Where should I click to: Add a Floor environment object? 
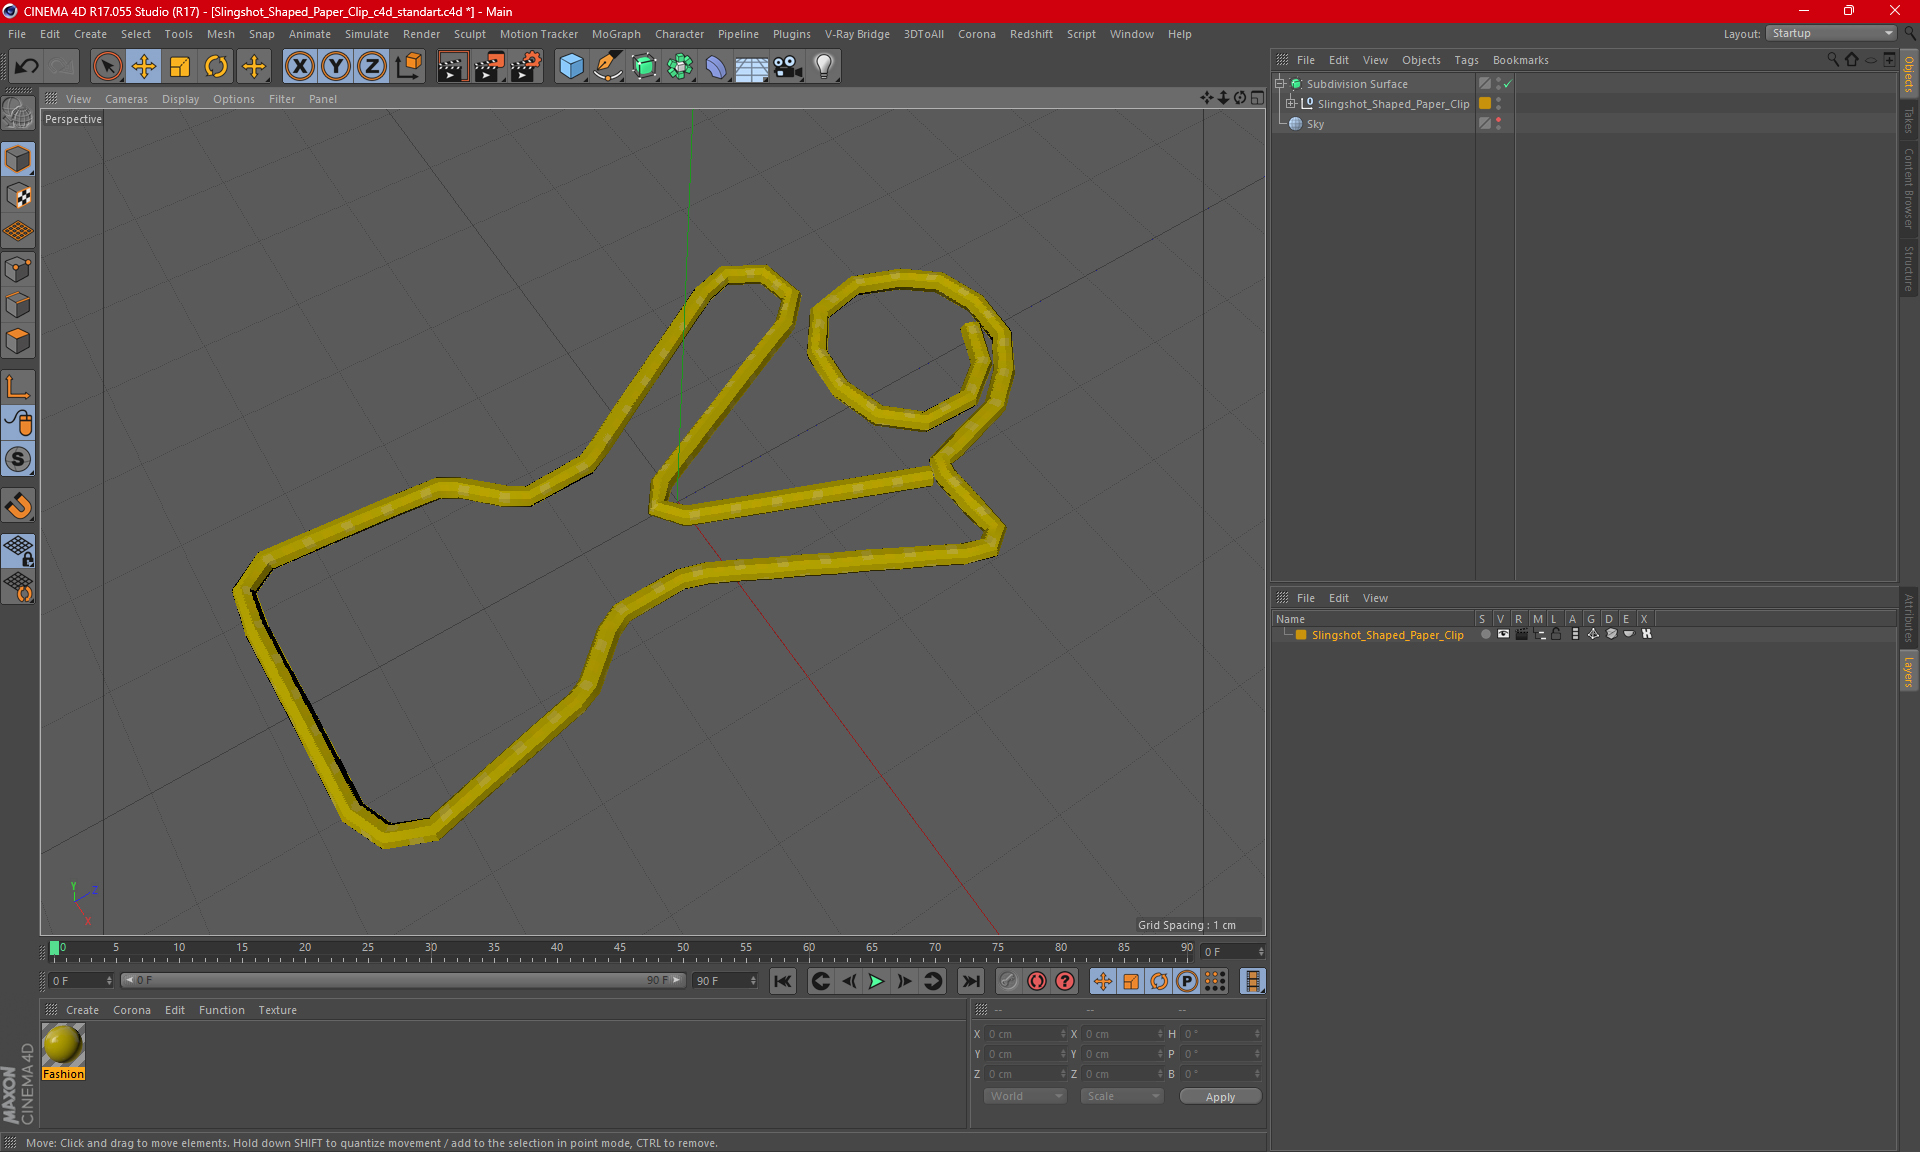(752, 66)
